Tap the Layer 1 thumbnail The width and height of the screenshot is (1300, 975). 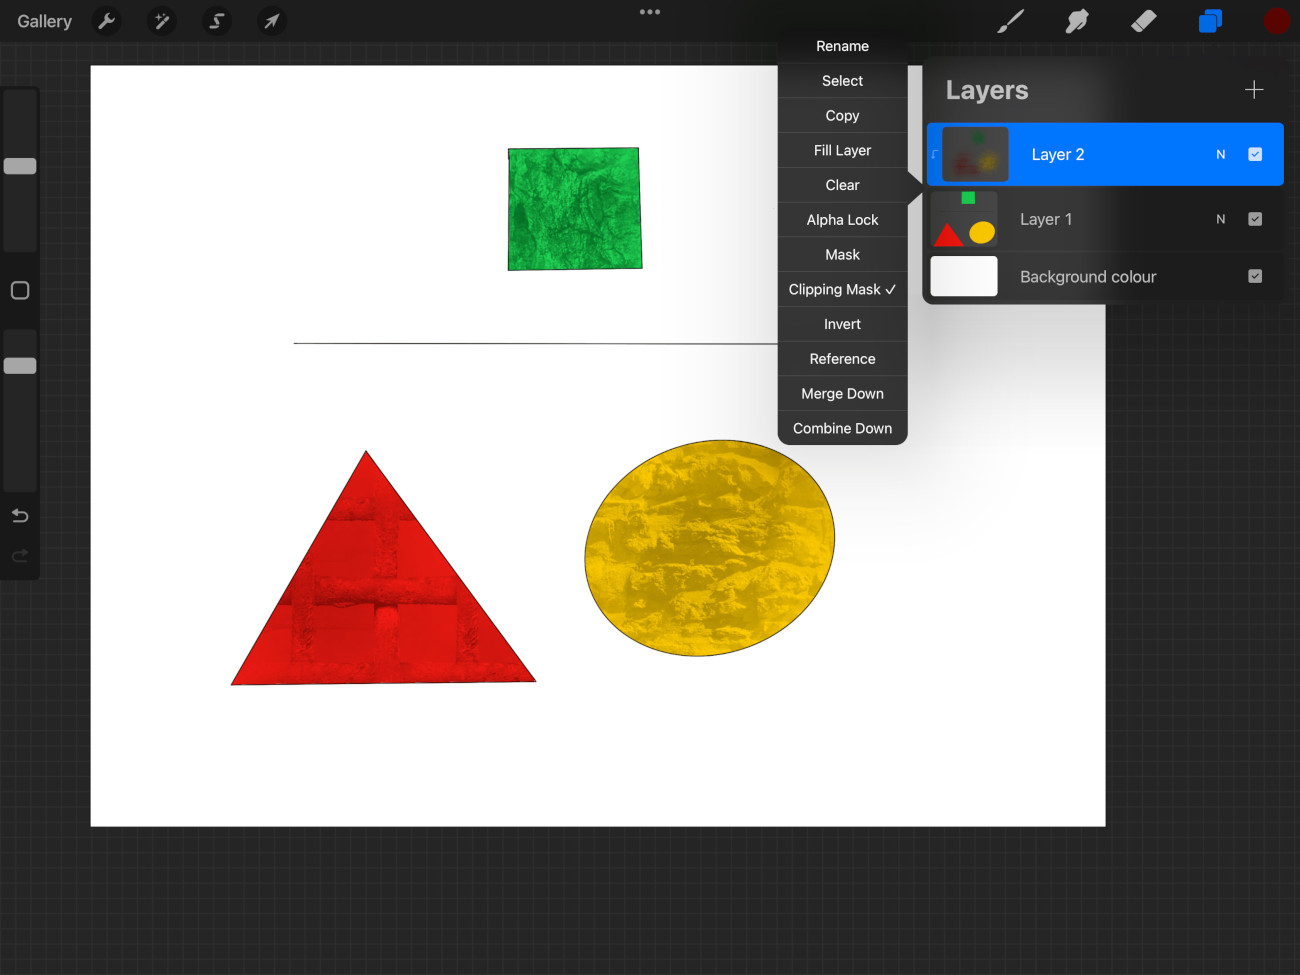pos(963,219)
